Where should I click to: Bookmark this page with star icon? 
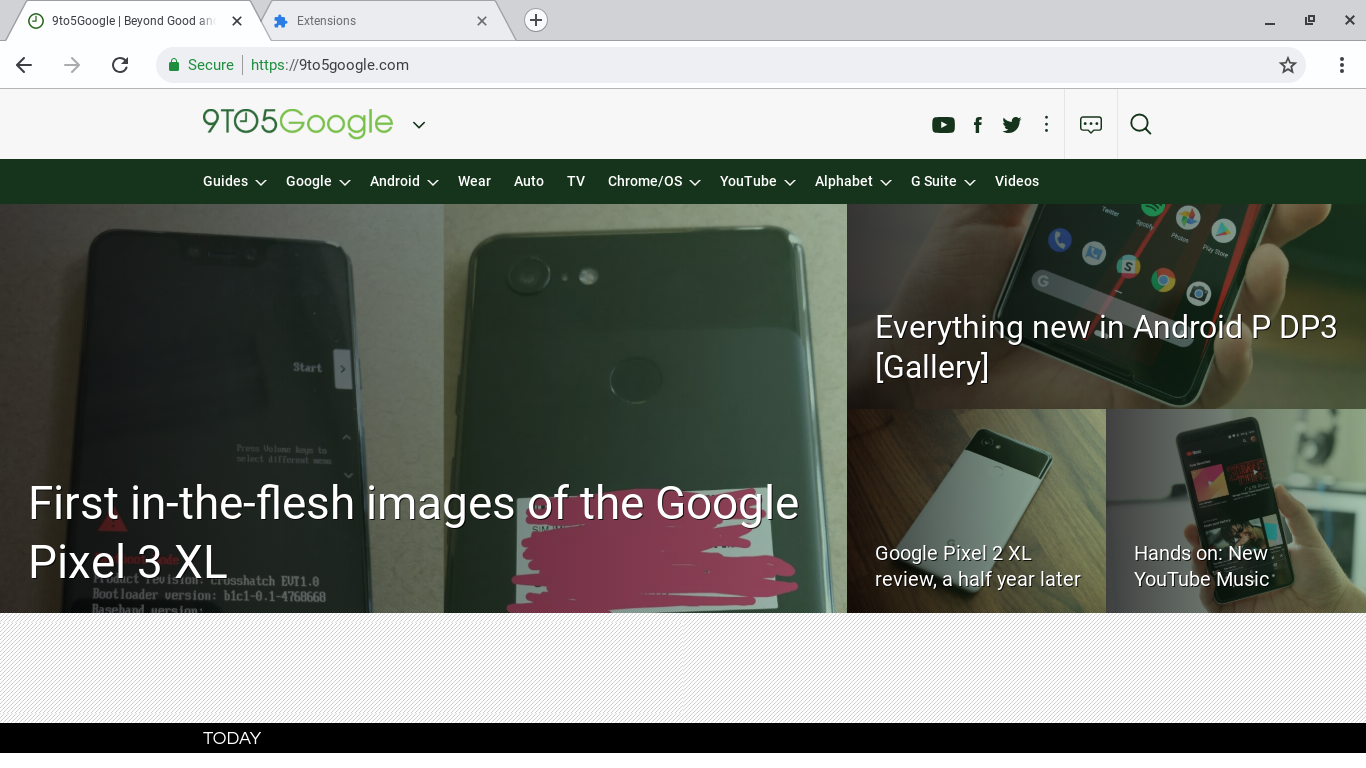(1288, 65)
